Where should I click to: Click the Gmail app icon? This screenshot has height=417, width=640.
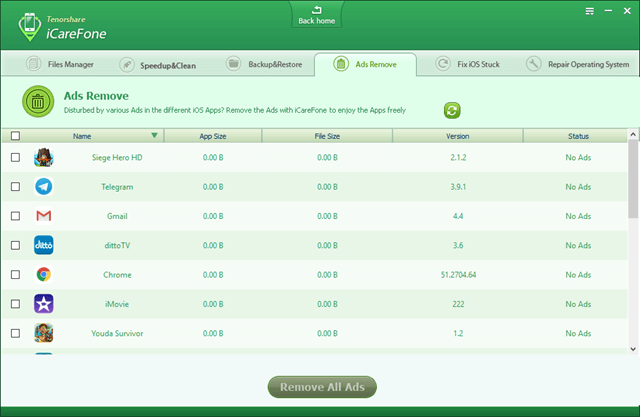coord(44,216)
